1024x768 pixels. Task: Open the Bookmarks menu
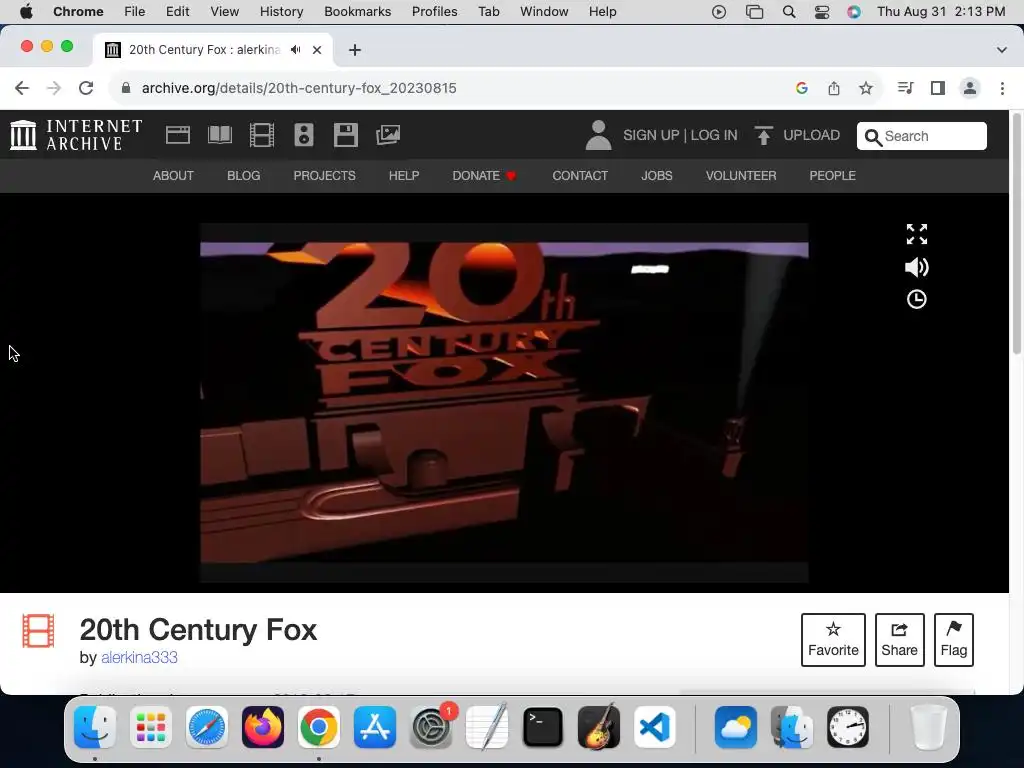pyautogui.click(x=357, y=12)
